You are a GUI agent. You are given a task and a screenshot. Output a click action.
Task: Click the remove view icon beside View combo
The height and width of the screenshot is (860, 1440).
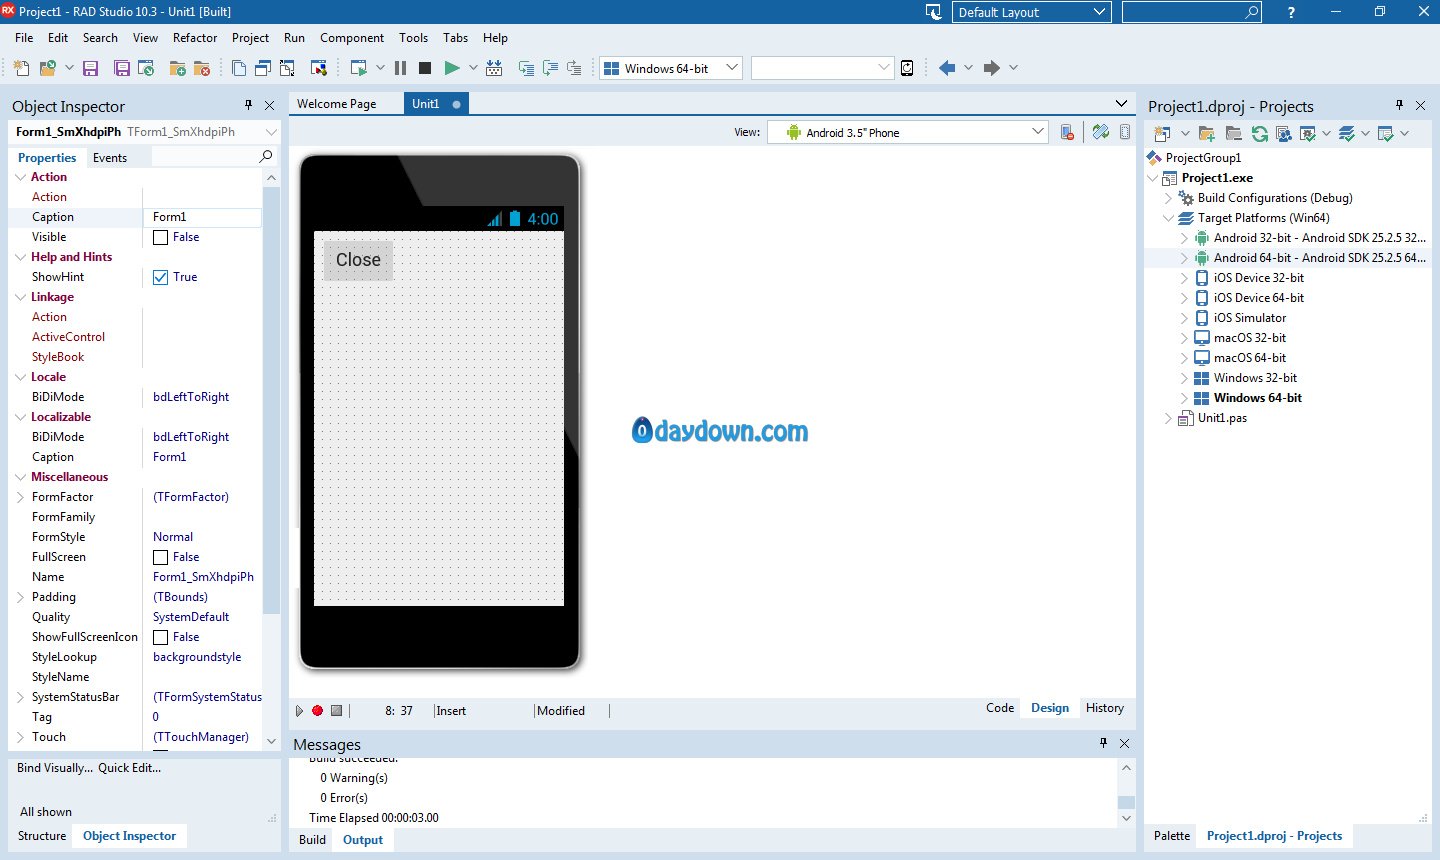[x=1067, y=132]
